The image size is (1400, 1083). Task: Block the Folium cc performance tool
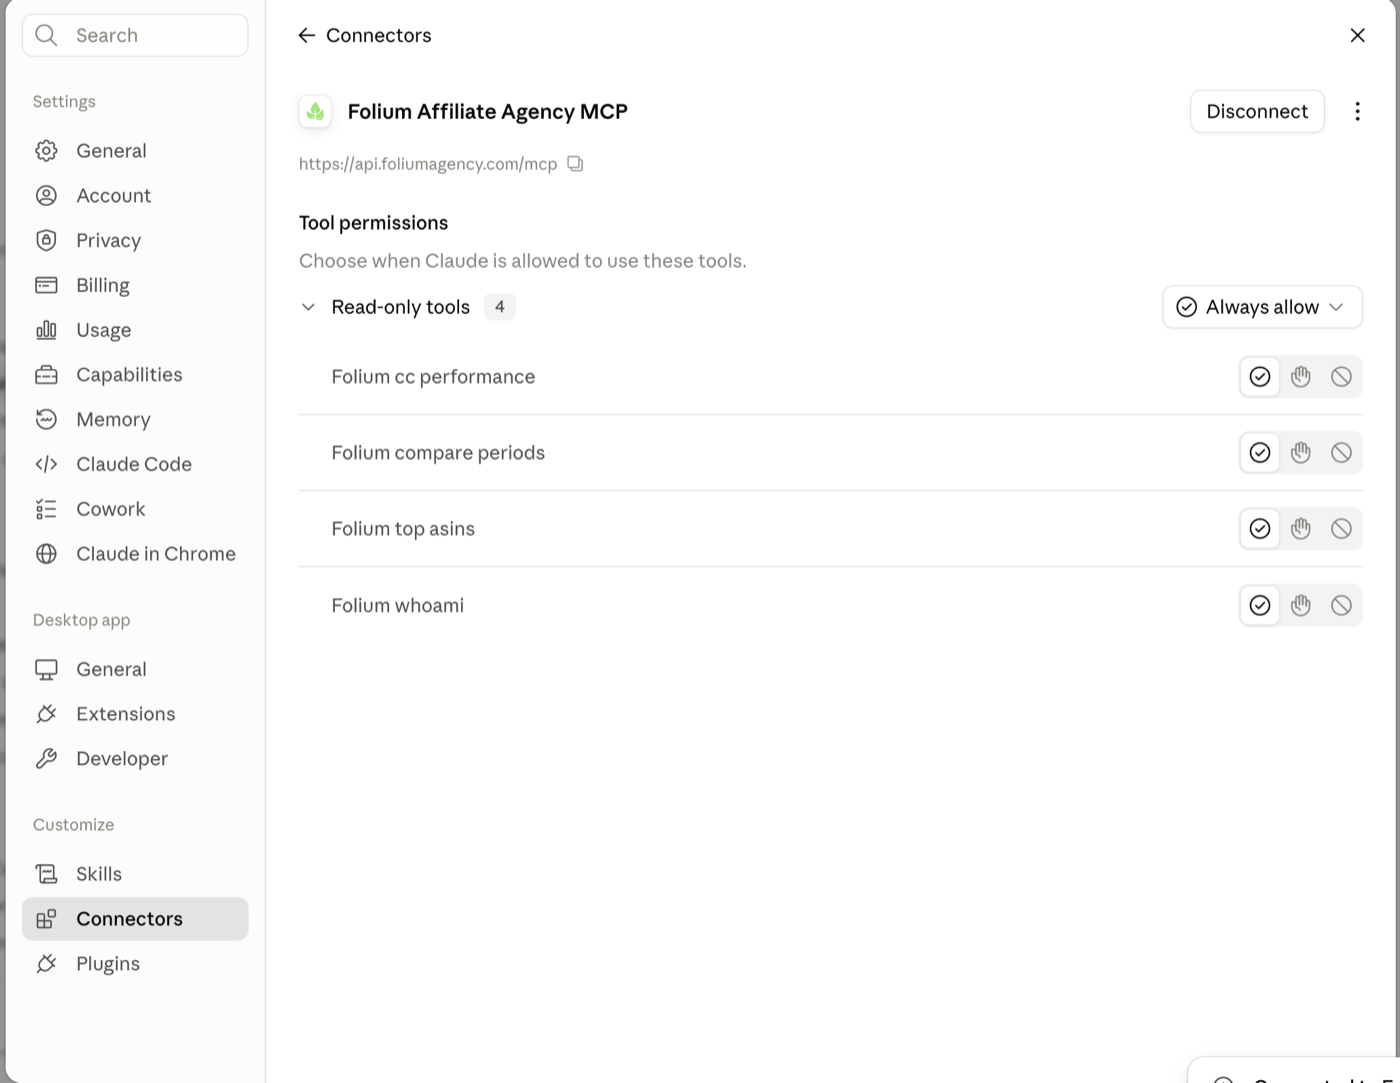pos(1341,377)
